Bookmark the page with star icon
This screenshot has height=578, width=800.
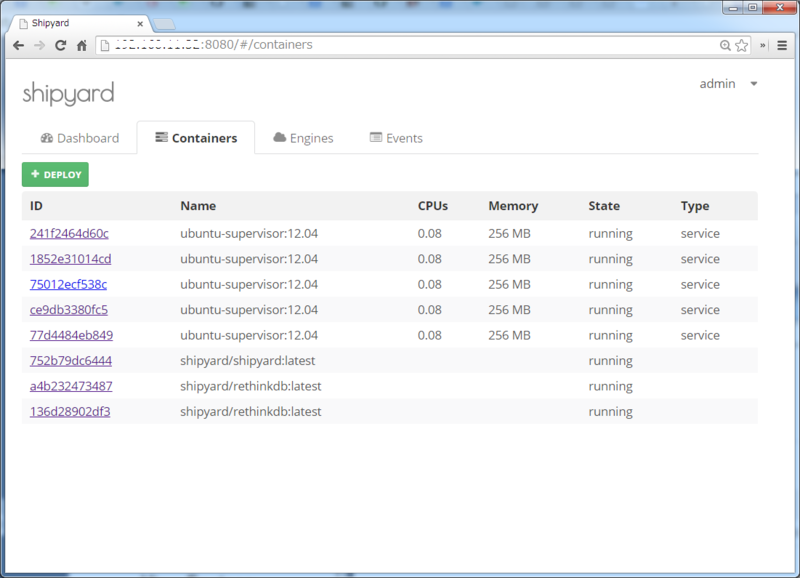(742, 45)
